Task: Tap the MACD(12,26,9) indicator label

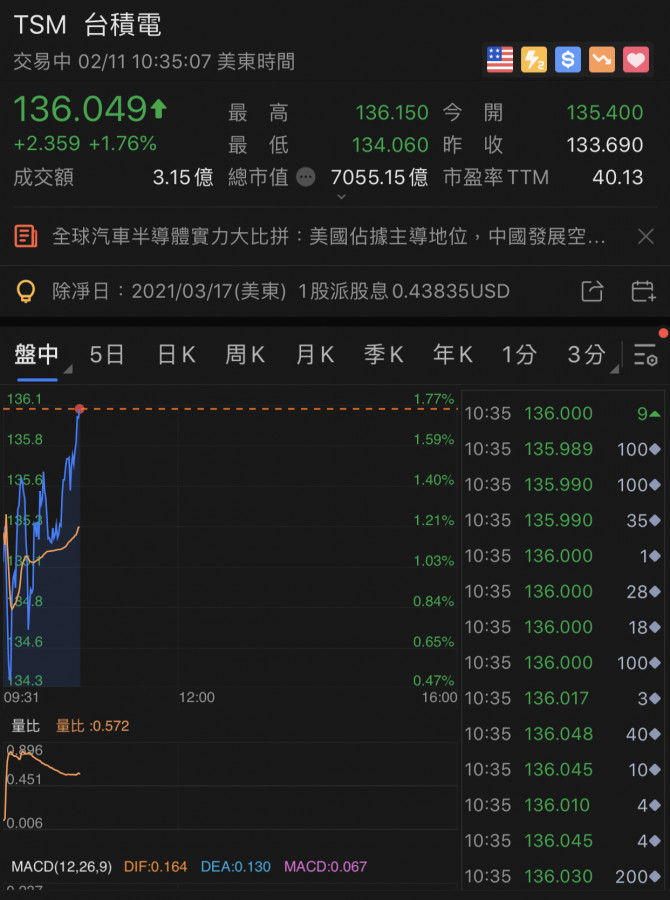Action: 61,866
